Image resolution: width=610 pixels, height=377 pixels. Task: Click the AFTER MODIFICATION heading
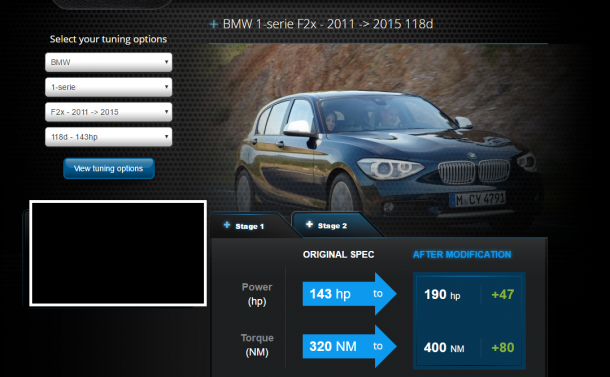tap(462, 254)
